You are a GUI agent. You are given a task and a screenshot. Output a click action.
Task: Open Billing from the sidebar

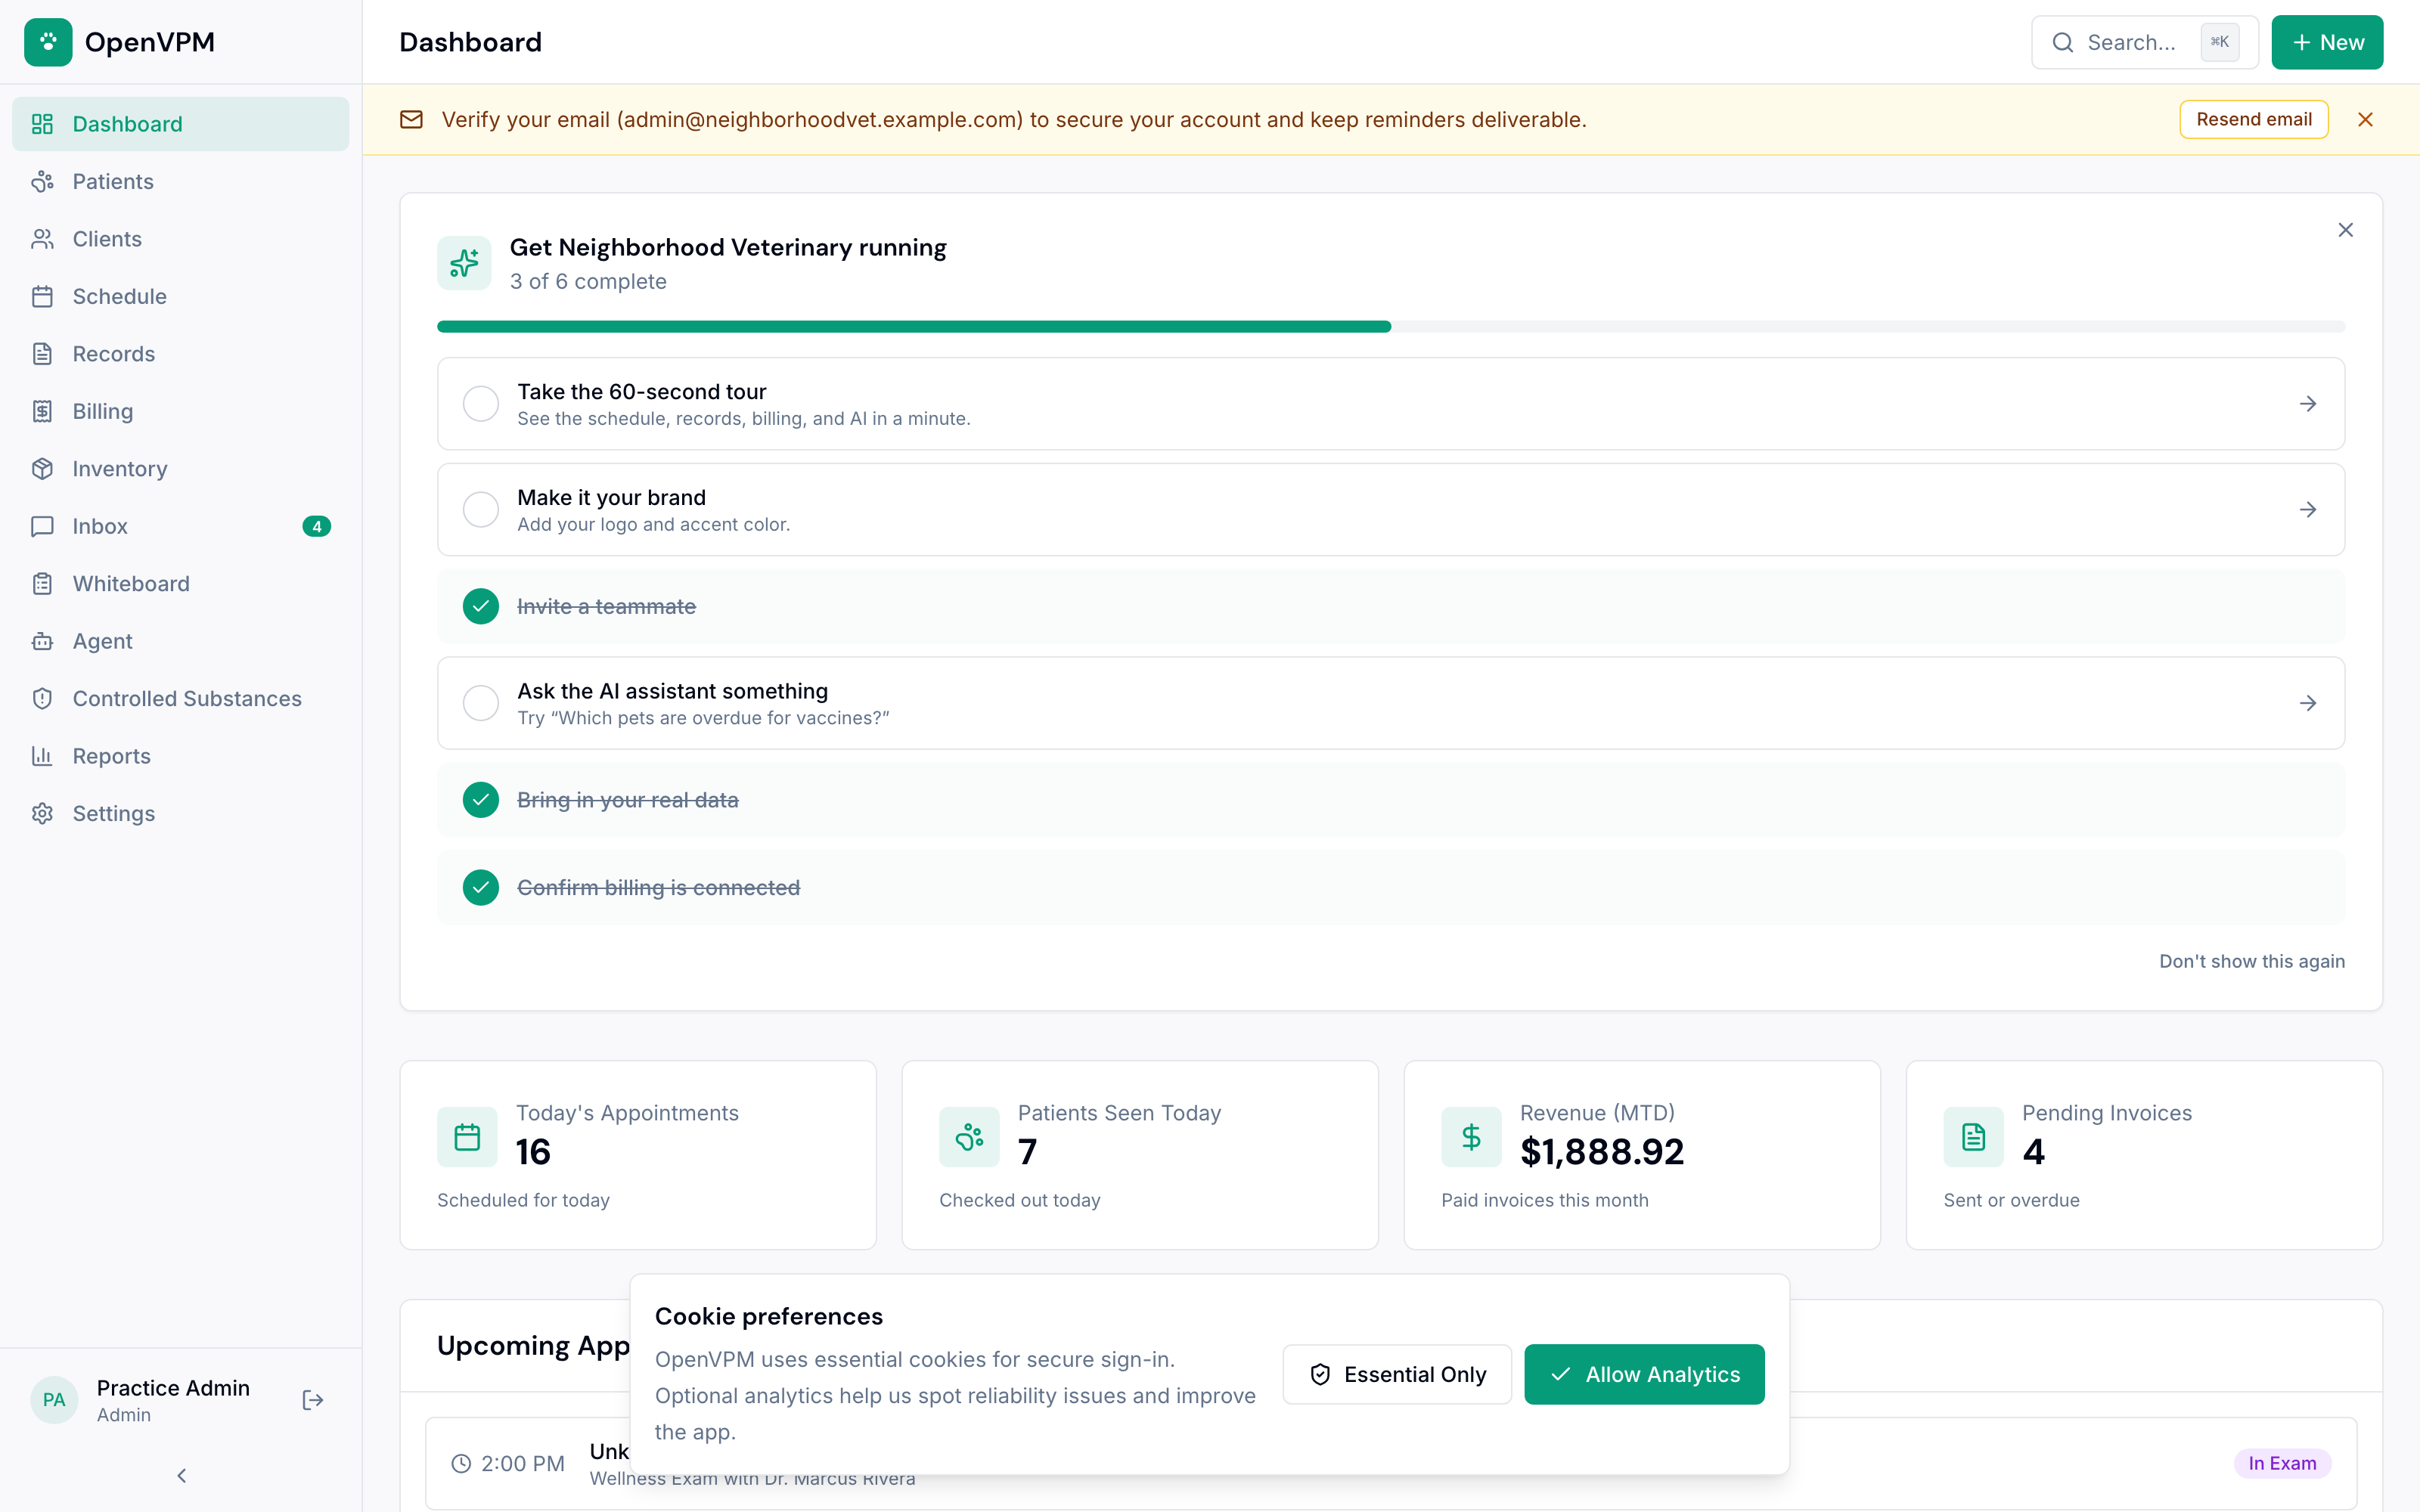coord(181,411)
